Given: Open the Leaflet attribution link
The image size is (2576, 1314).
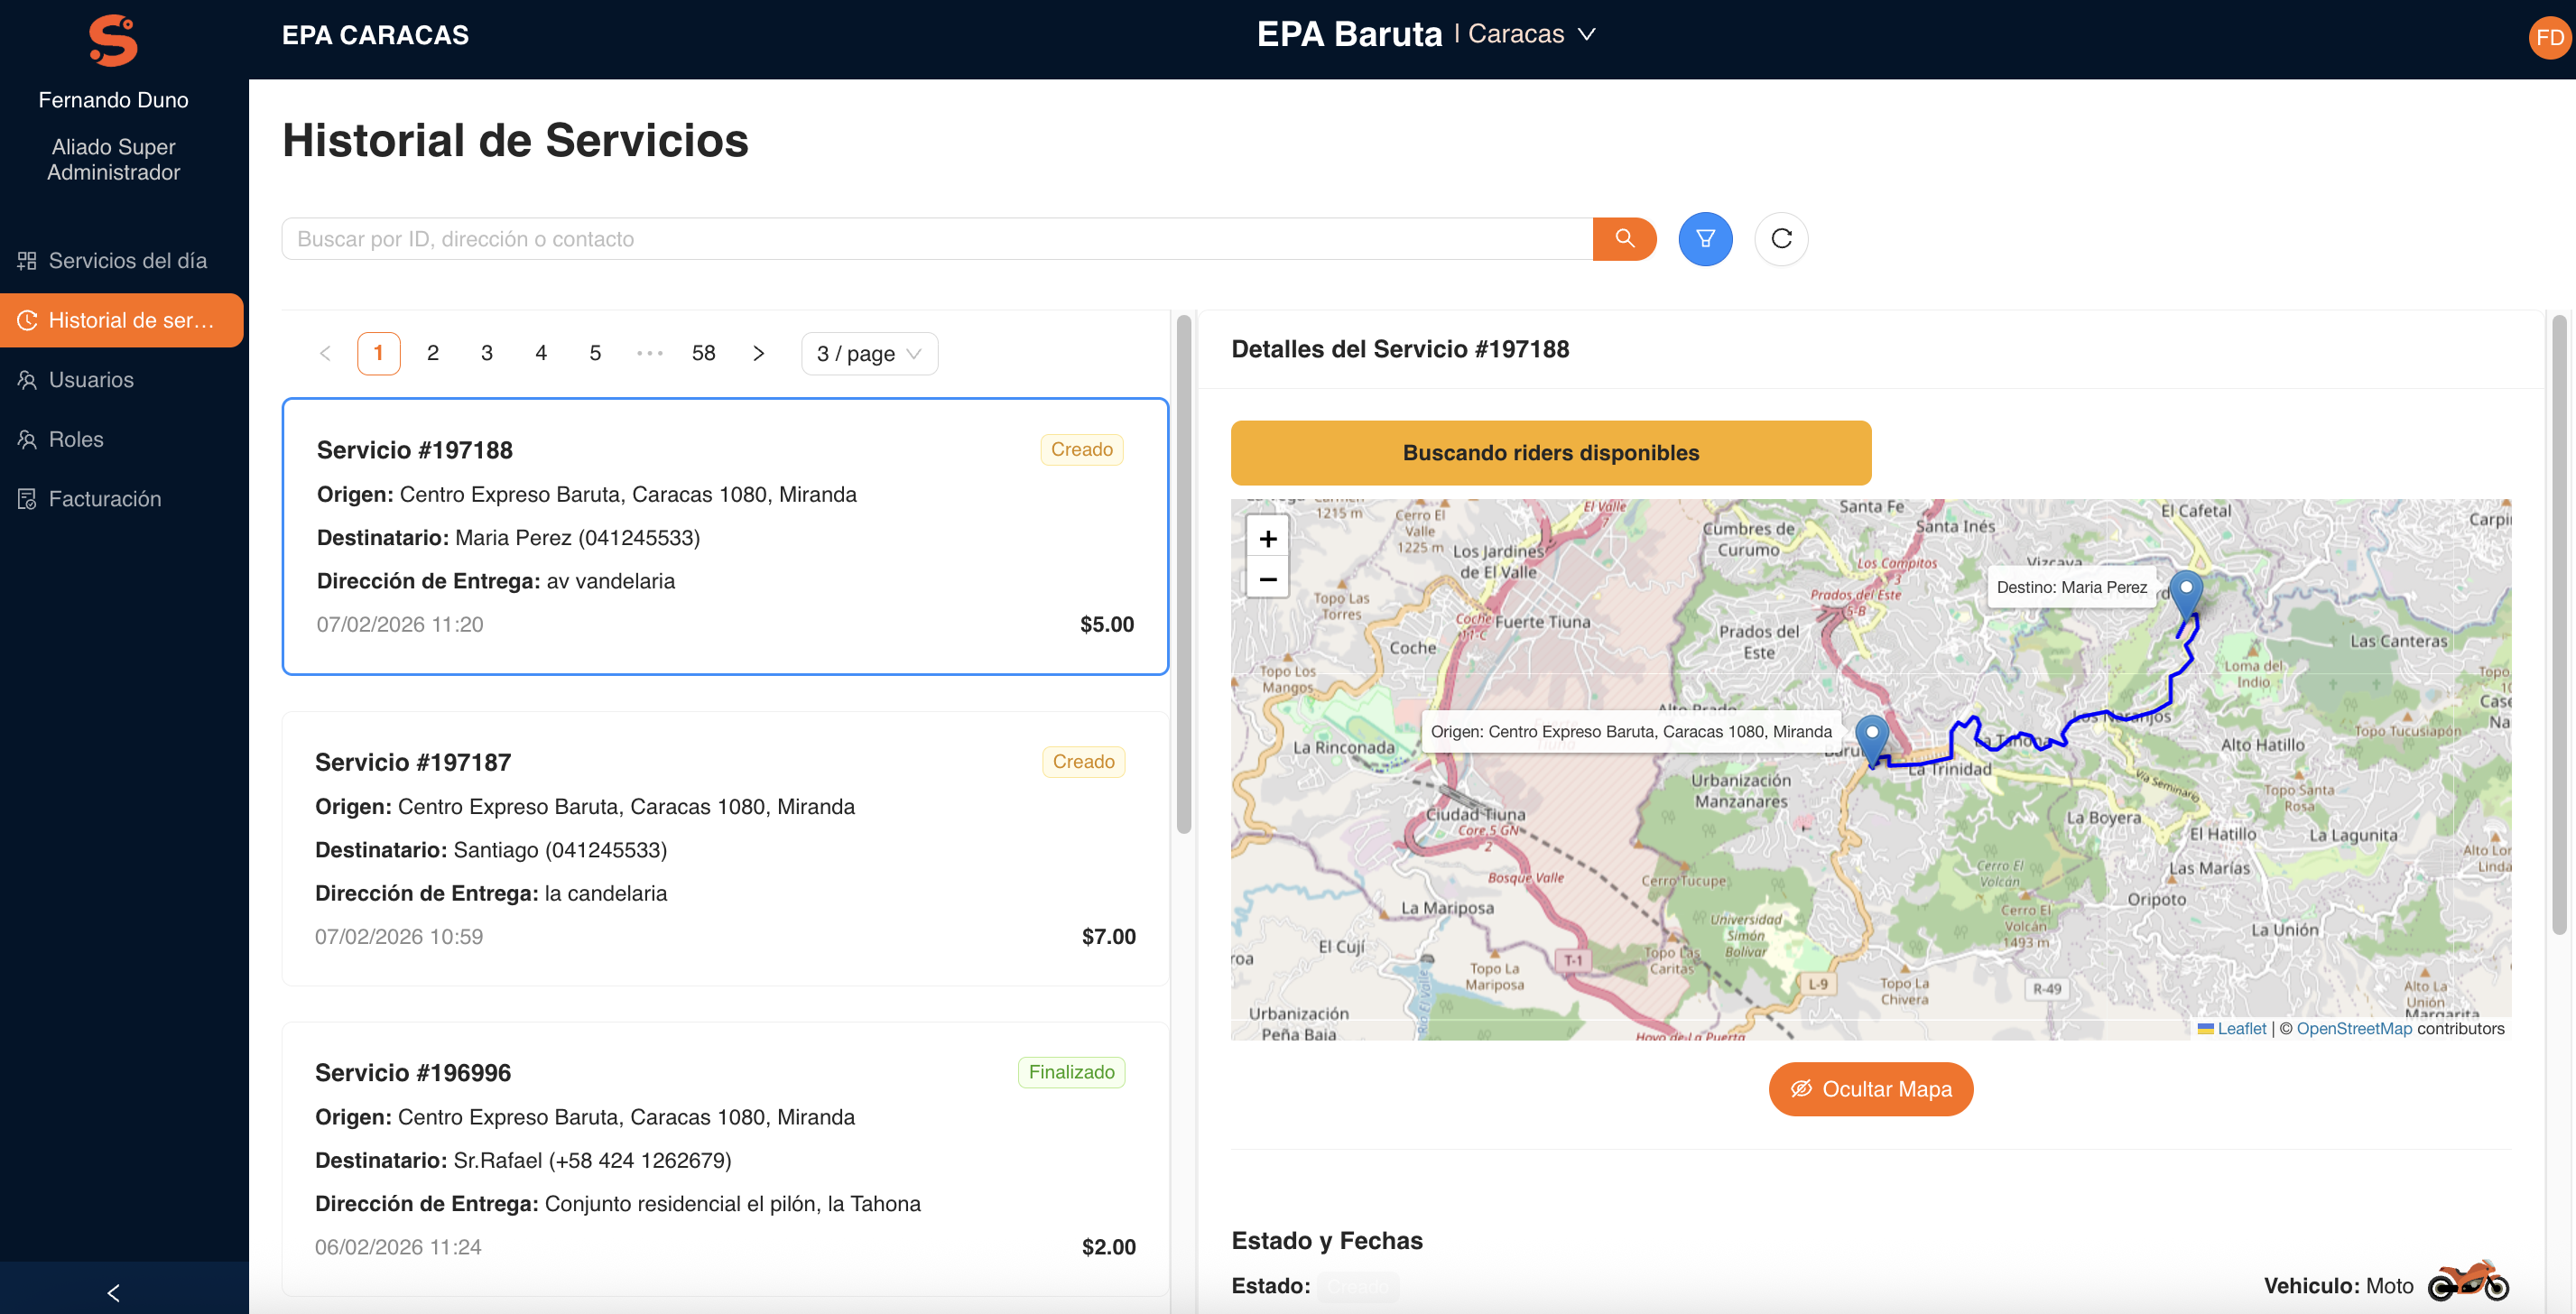Looking at the screenshot, I should pyautogui.click(x=2241, y=1028).
